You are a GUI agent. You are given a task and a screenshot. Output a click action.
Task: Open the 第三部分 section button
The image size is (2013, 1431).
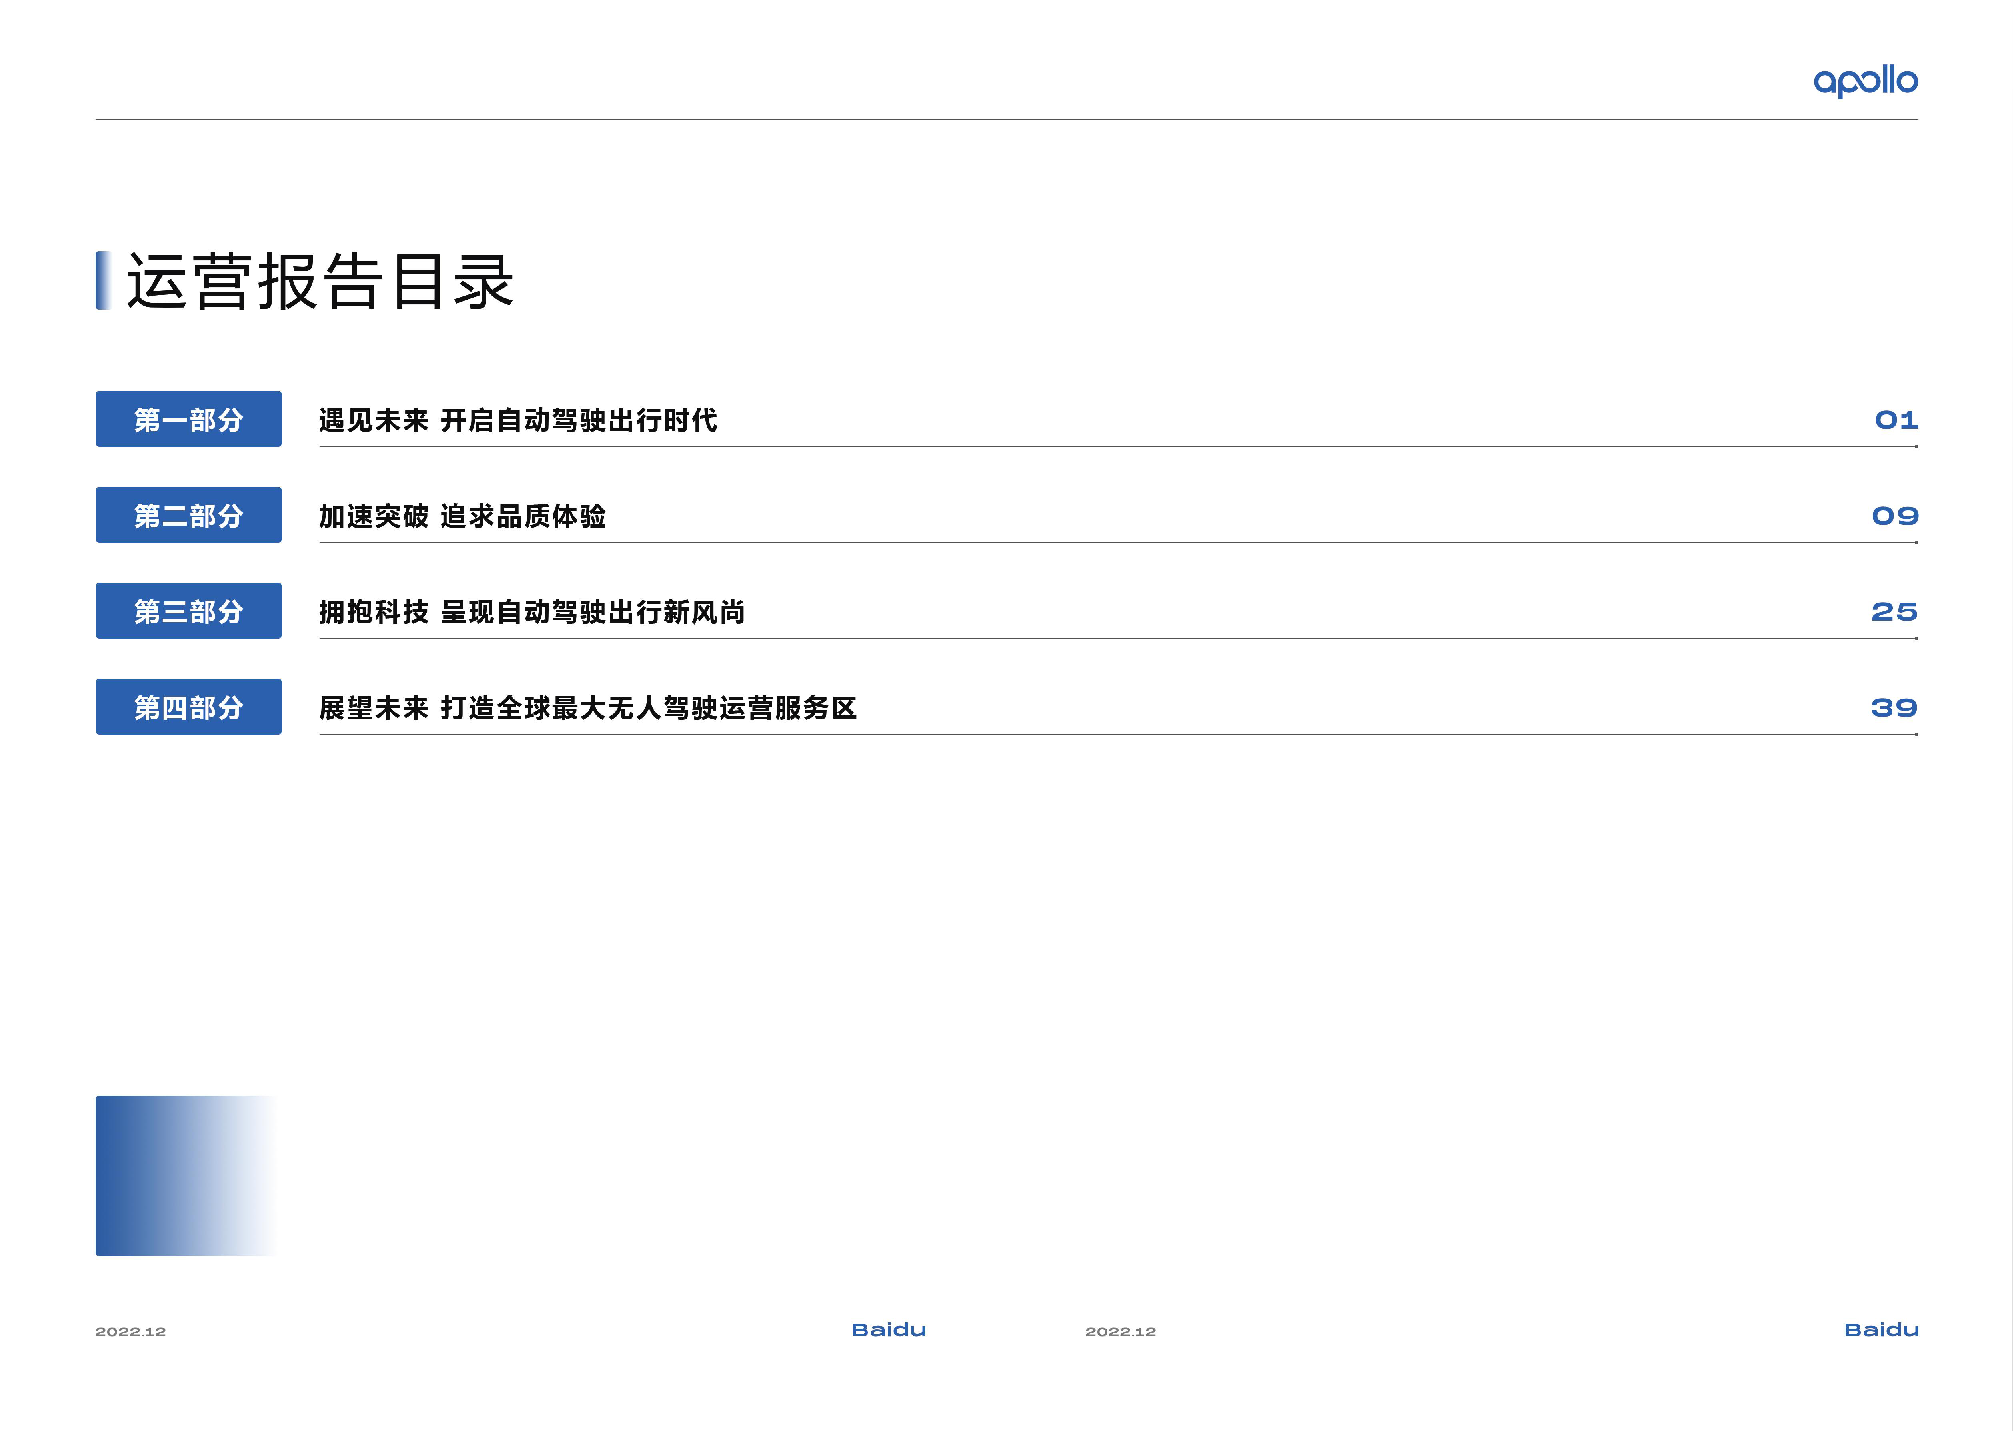[189, 611]
